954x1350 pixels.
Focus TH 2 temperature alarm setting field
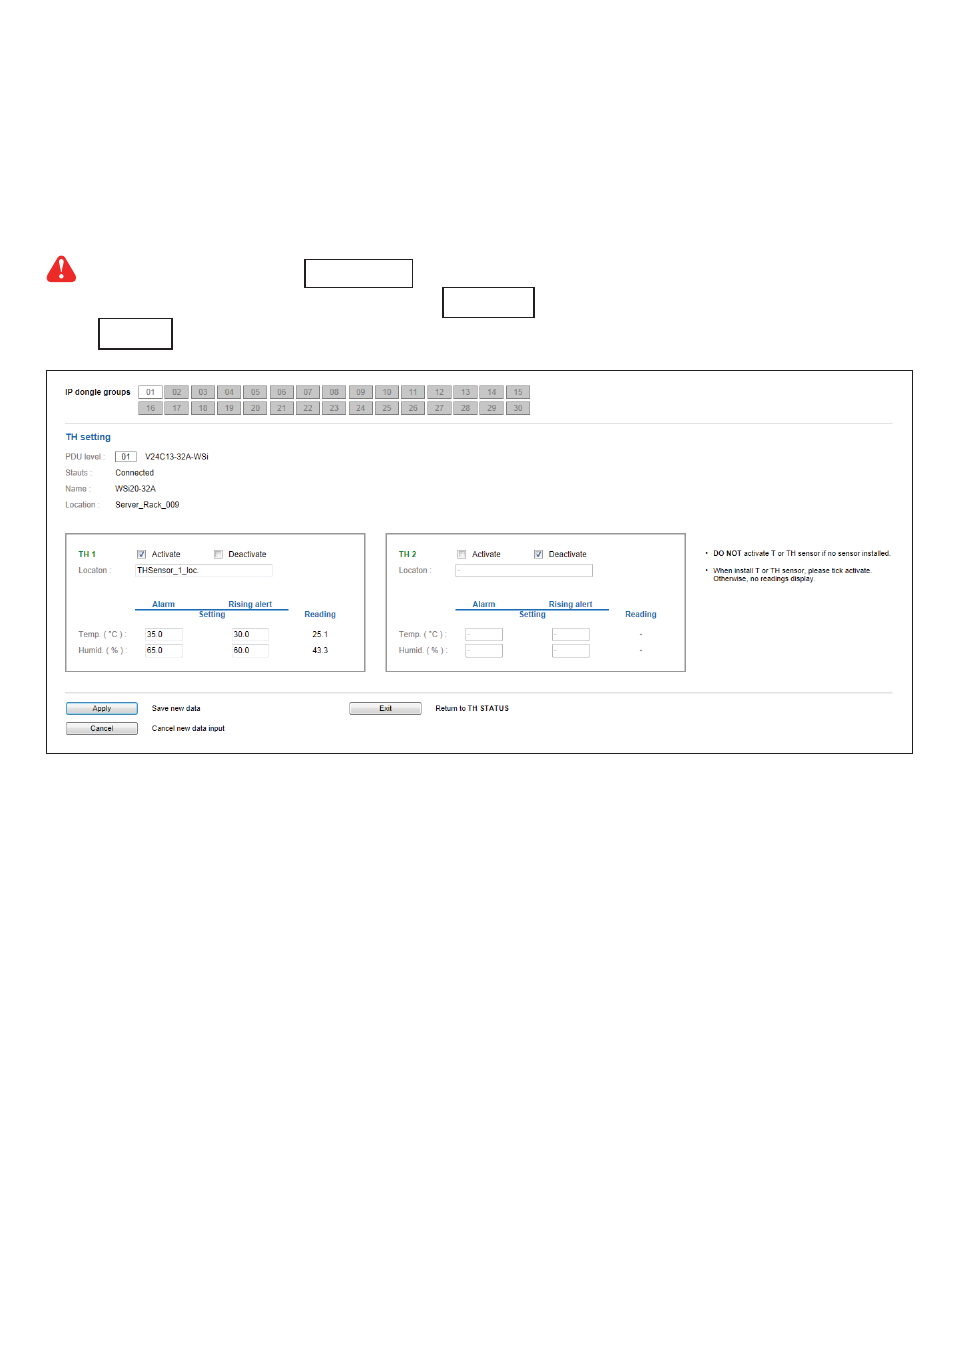(x=484, y=634)
